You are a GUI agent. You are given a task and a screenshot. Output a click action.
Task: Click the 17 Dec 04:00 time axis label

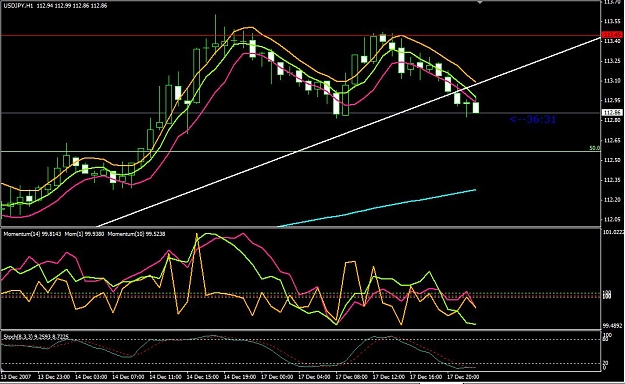pyautogui.click(x=314, y=377)
